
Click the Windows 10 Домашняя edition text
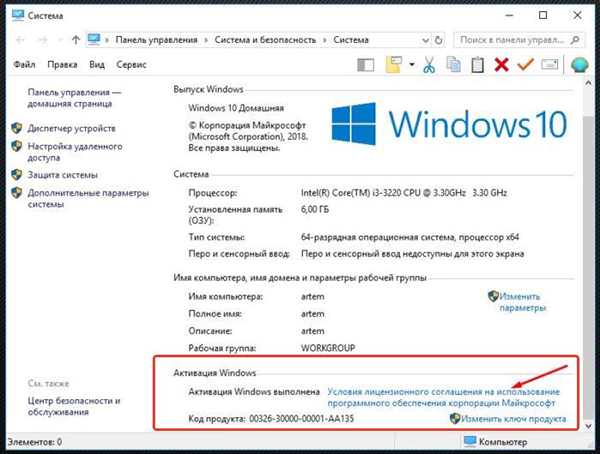coord(236,108)
